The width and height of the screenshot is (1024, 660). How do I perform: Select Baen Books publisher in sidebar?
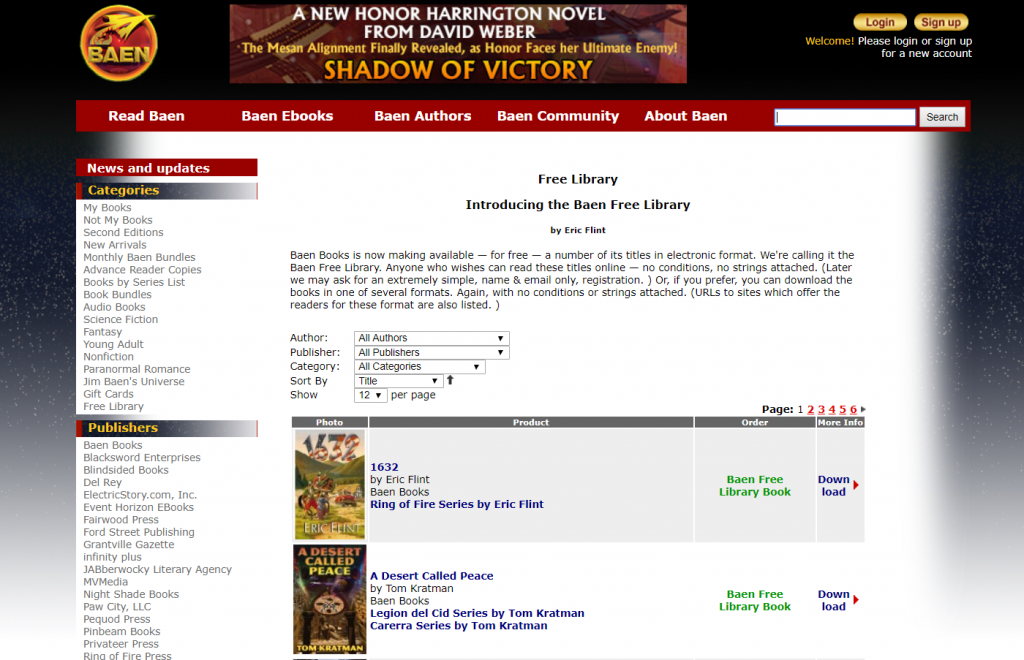click(112, 445)
